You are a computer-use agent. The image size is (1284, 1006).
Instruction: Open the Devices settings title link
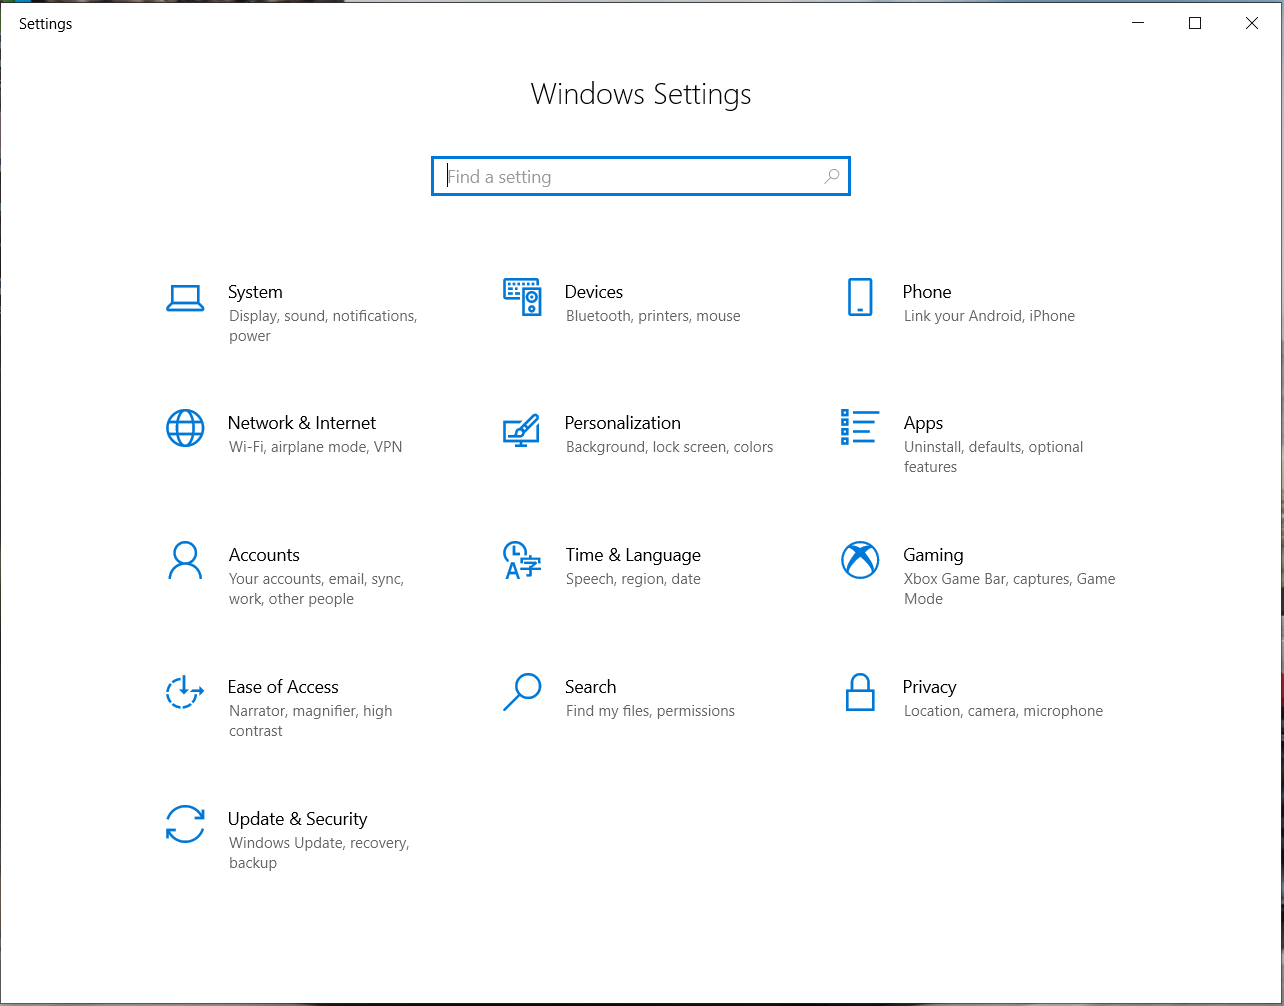594,292
